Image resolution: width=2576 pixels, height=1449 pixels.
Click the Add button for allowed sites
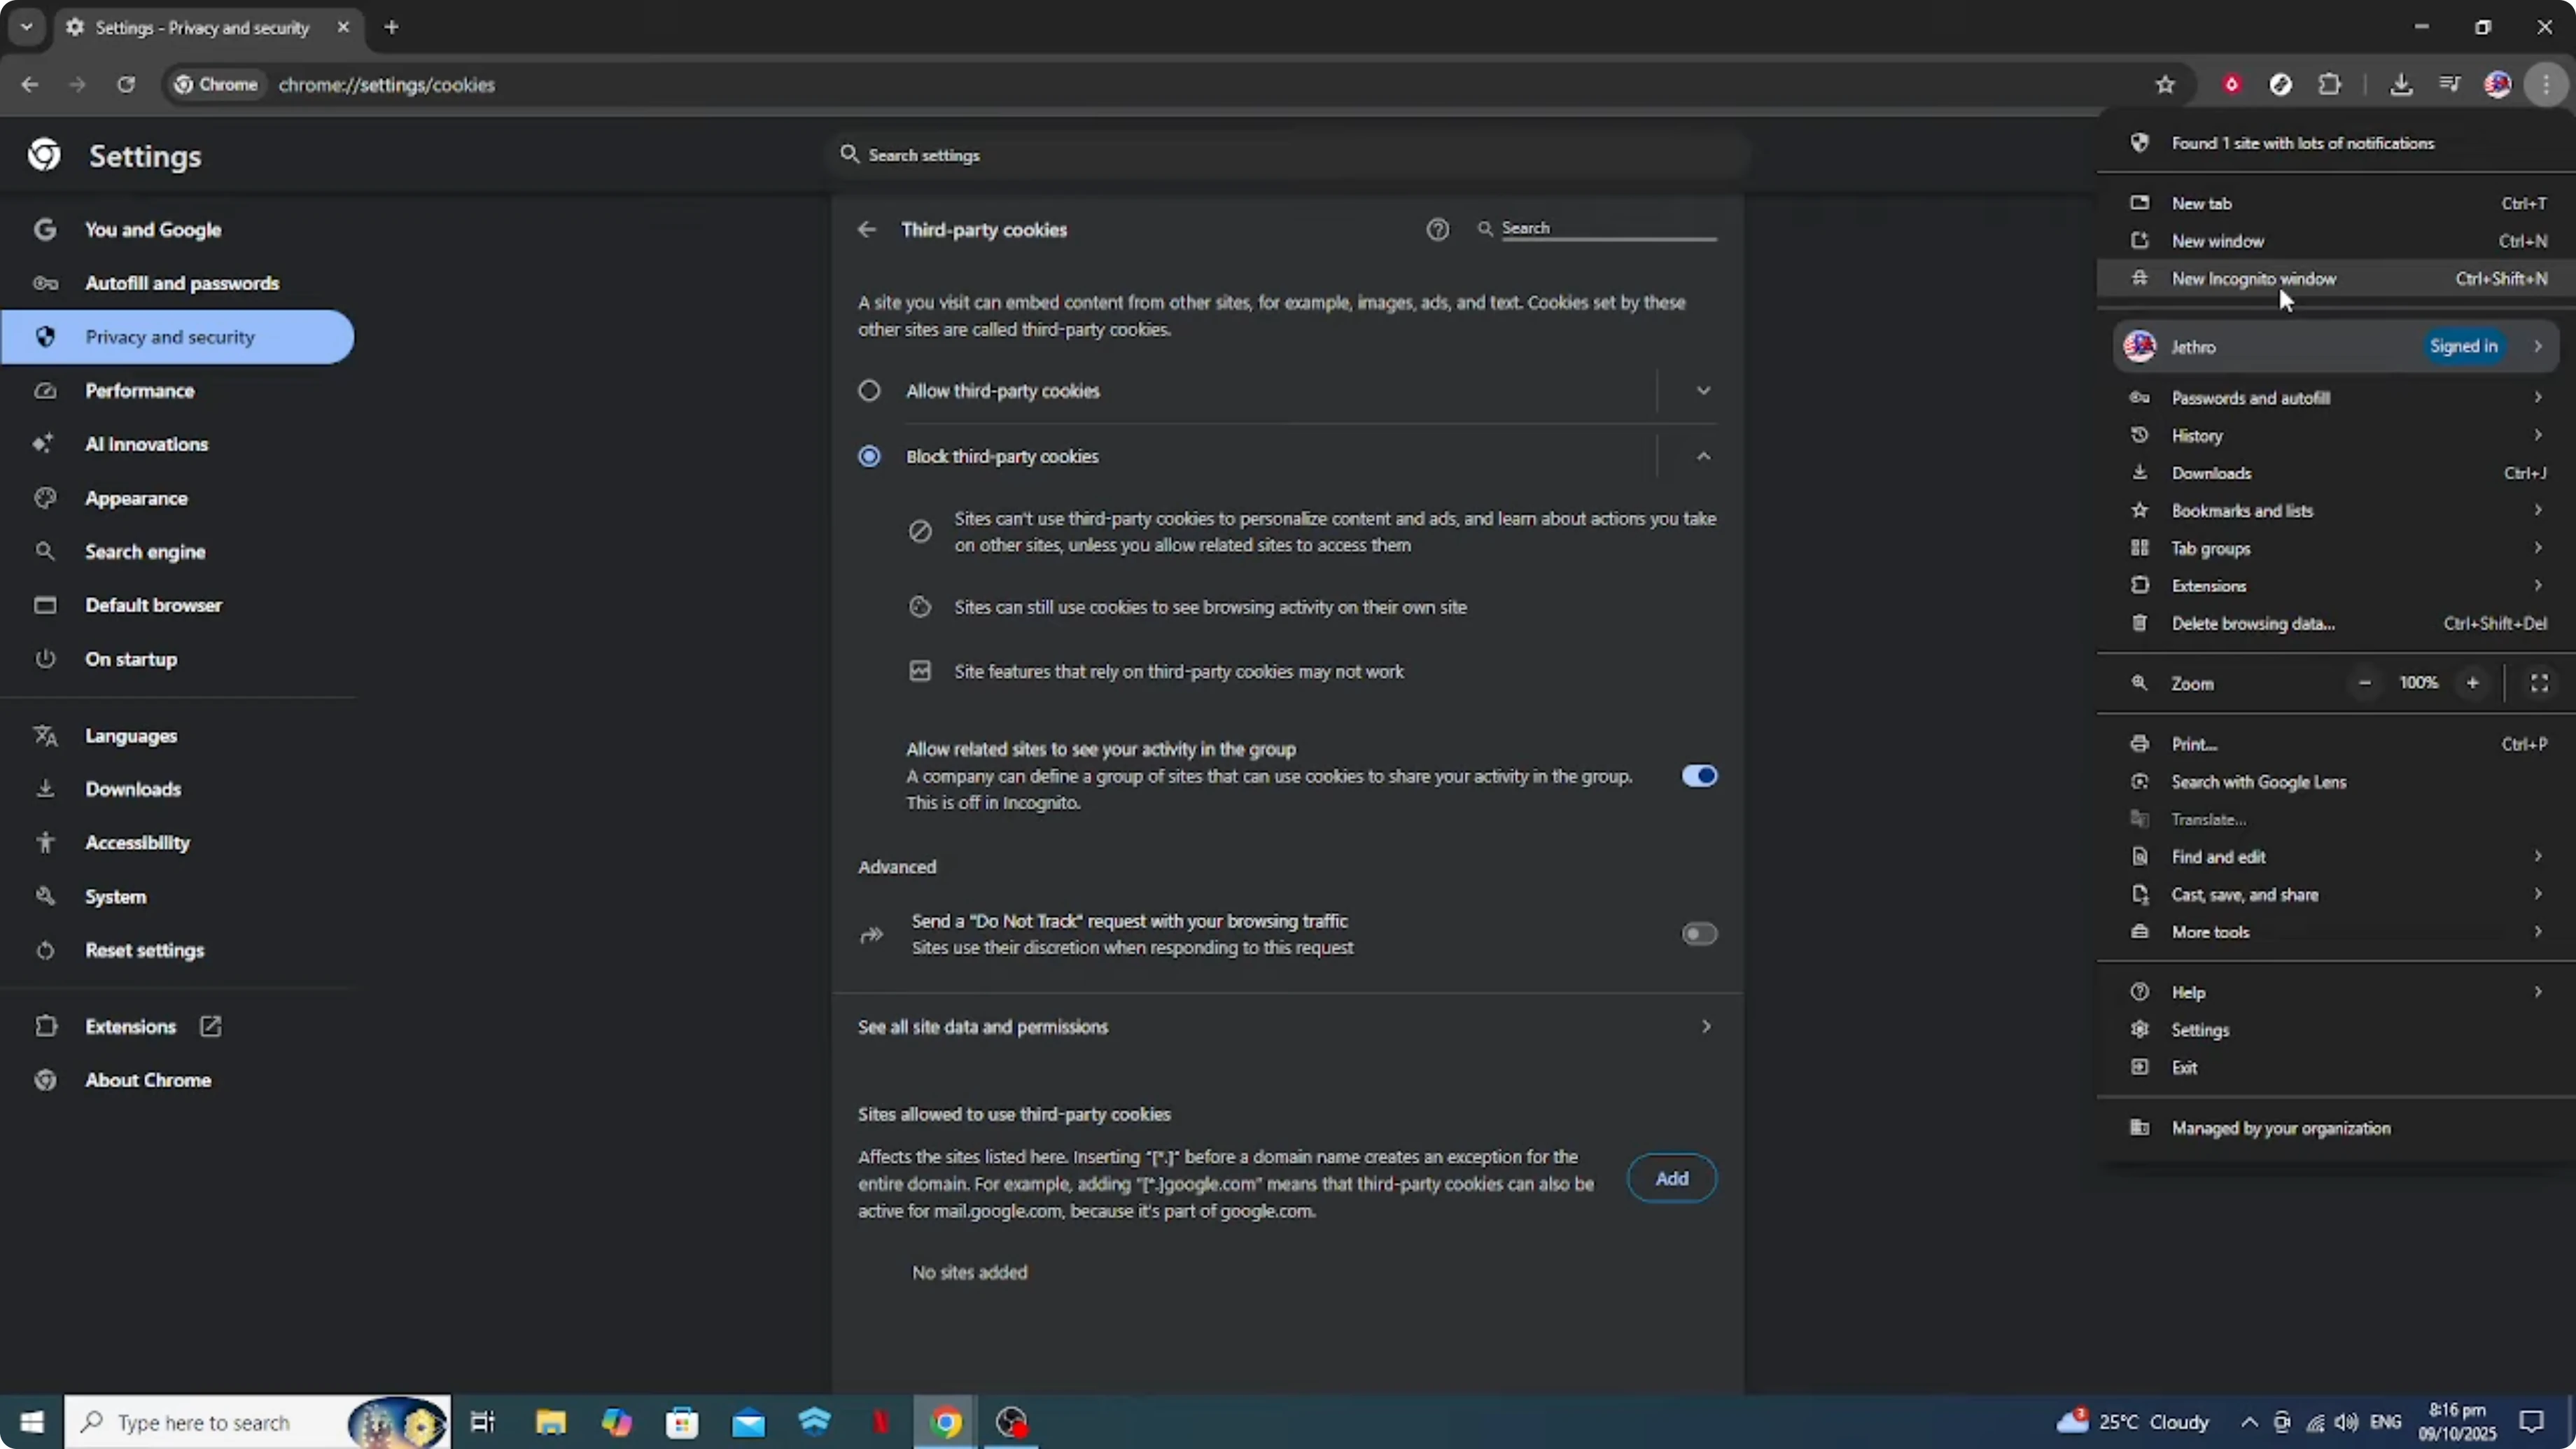1671,1178
